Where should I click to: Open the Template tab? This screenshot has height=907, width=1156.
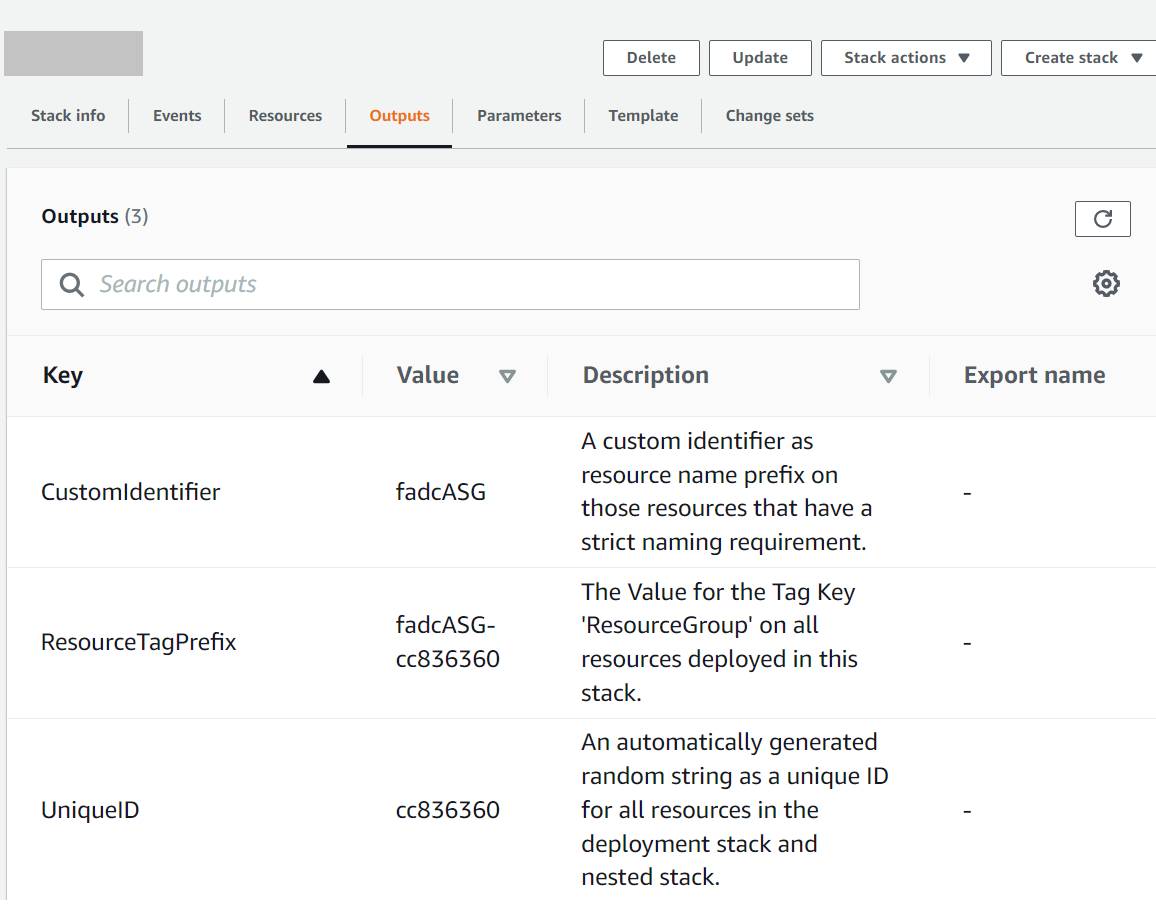pyautogui.click(x=643, y=115)
